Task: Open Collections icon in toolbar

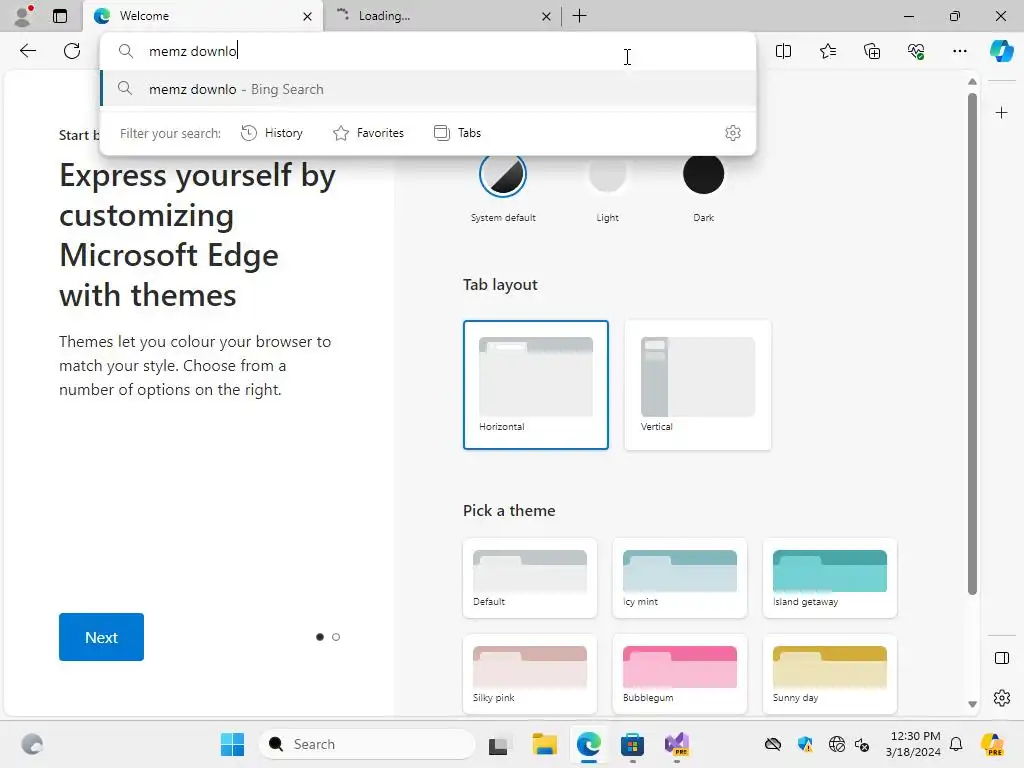Action: click(x=872, y=51)
